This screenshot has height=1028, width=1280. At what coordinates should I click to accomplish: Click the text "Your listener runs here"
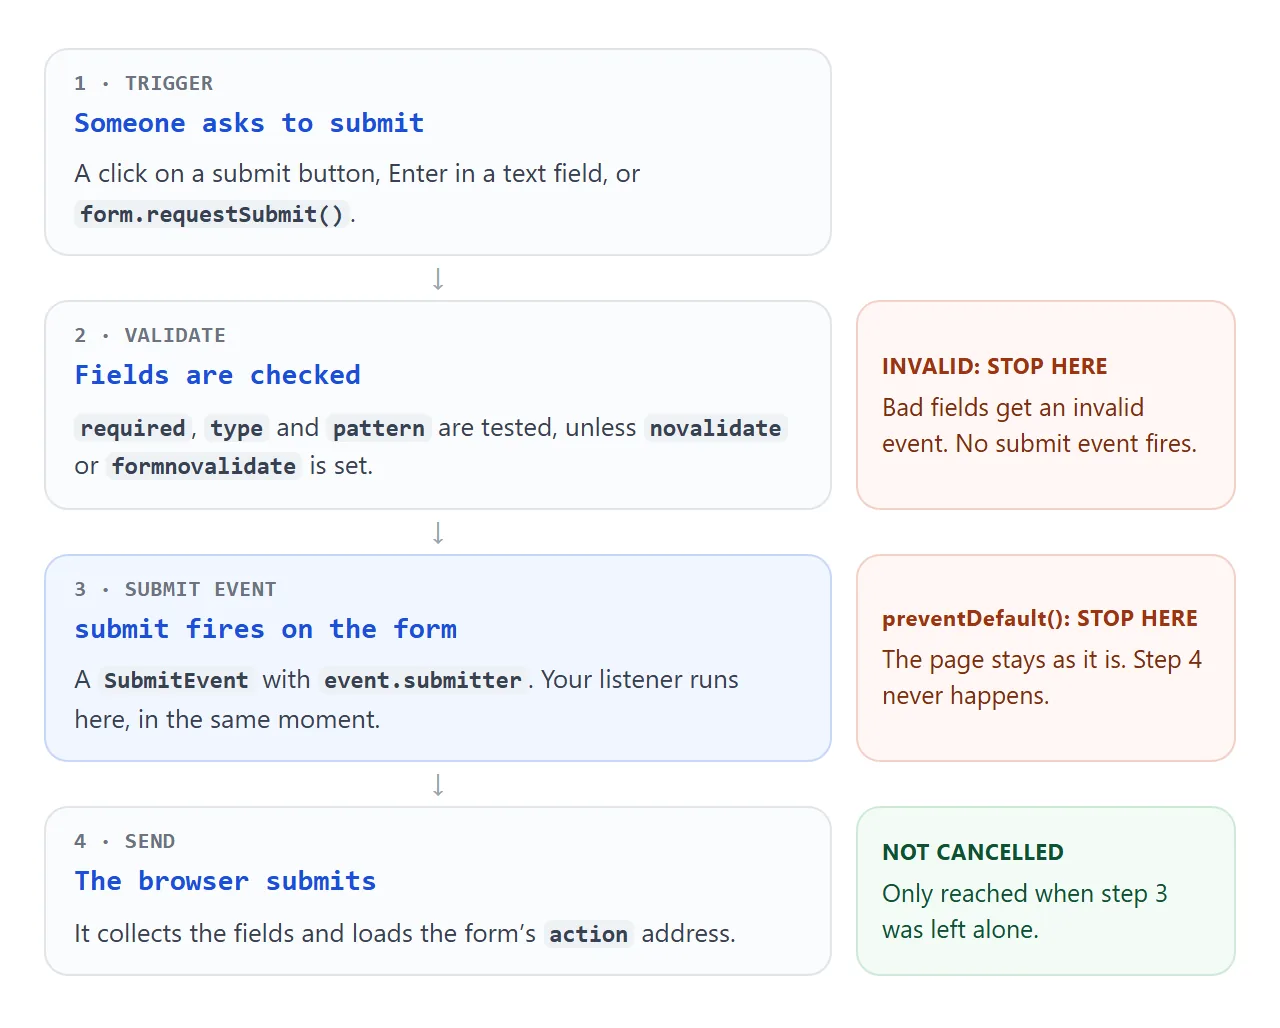407,699
